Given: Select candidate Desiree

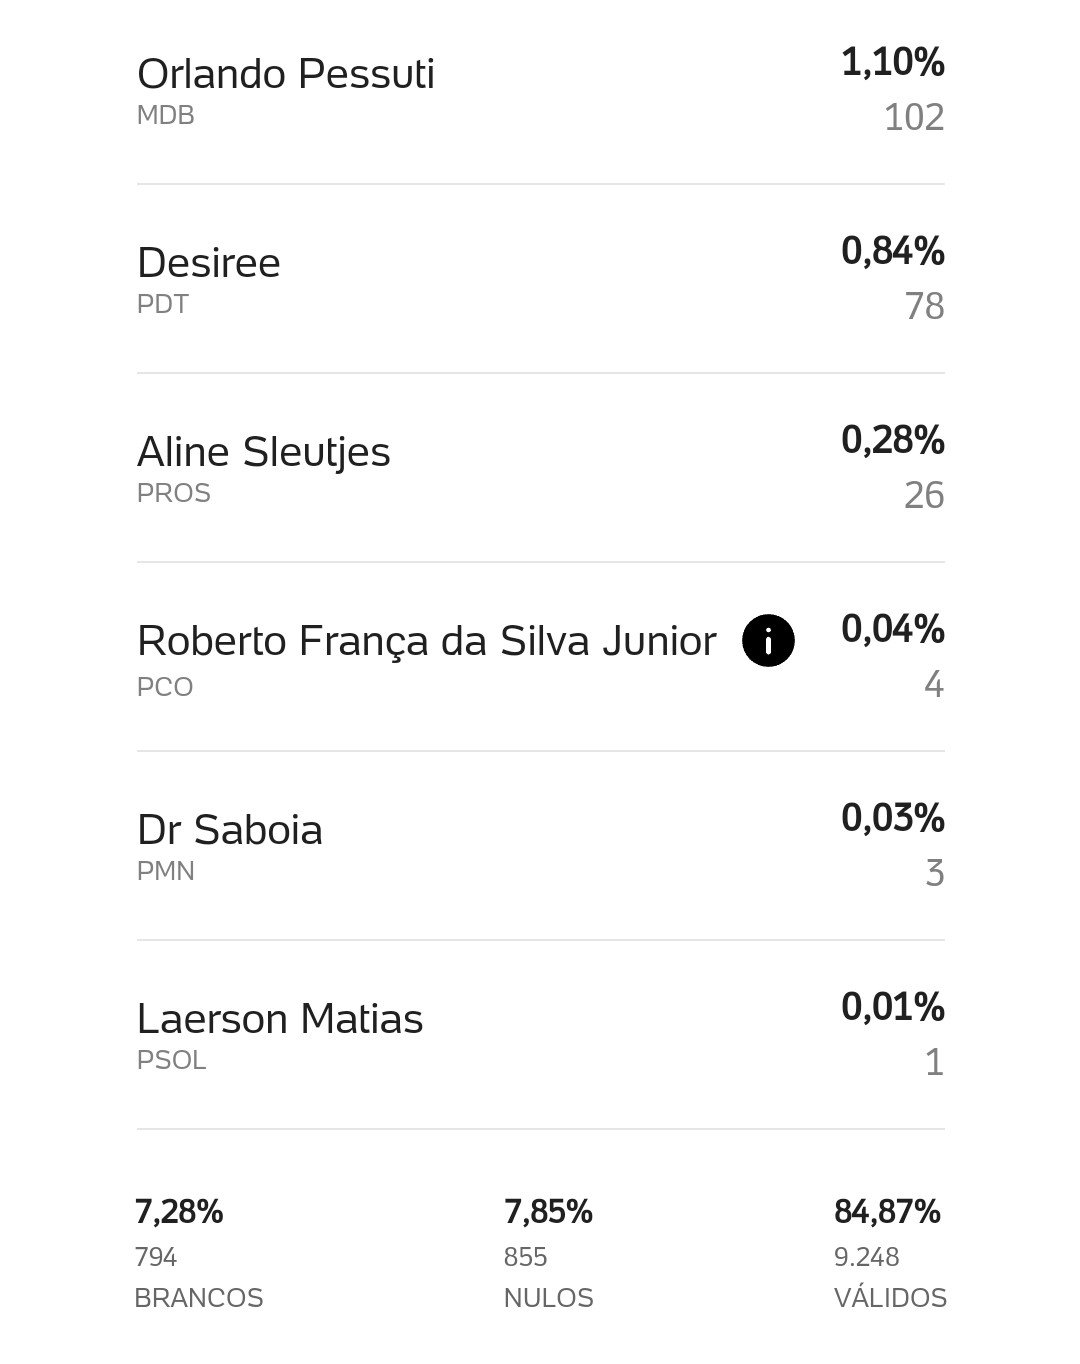Looking at the screenshot, I should (208, 263).
